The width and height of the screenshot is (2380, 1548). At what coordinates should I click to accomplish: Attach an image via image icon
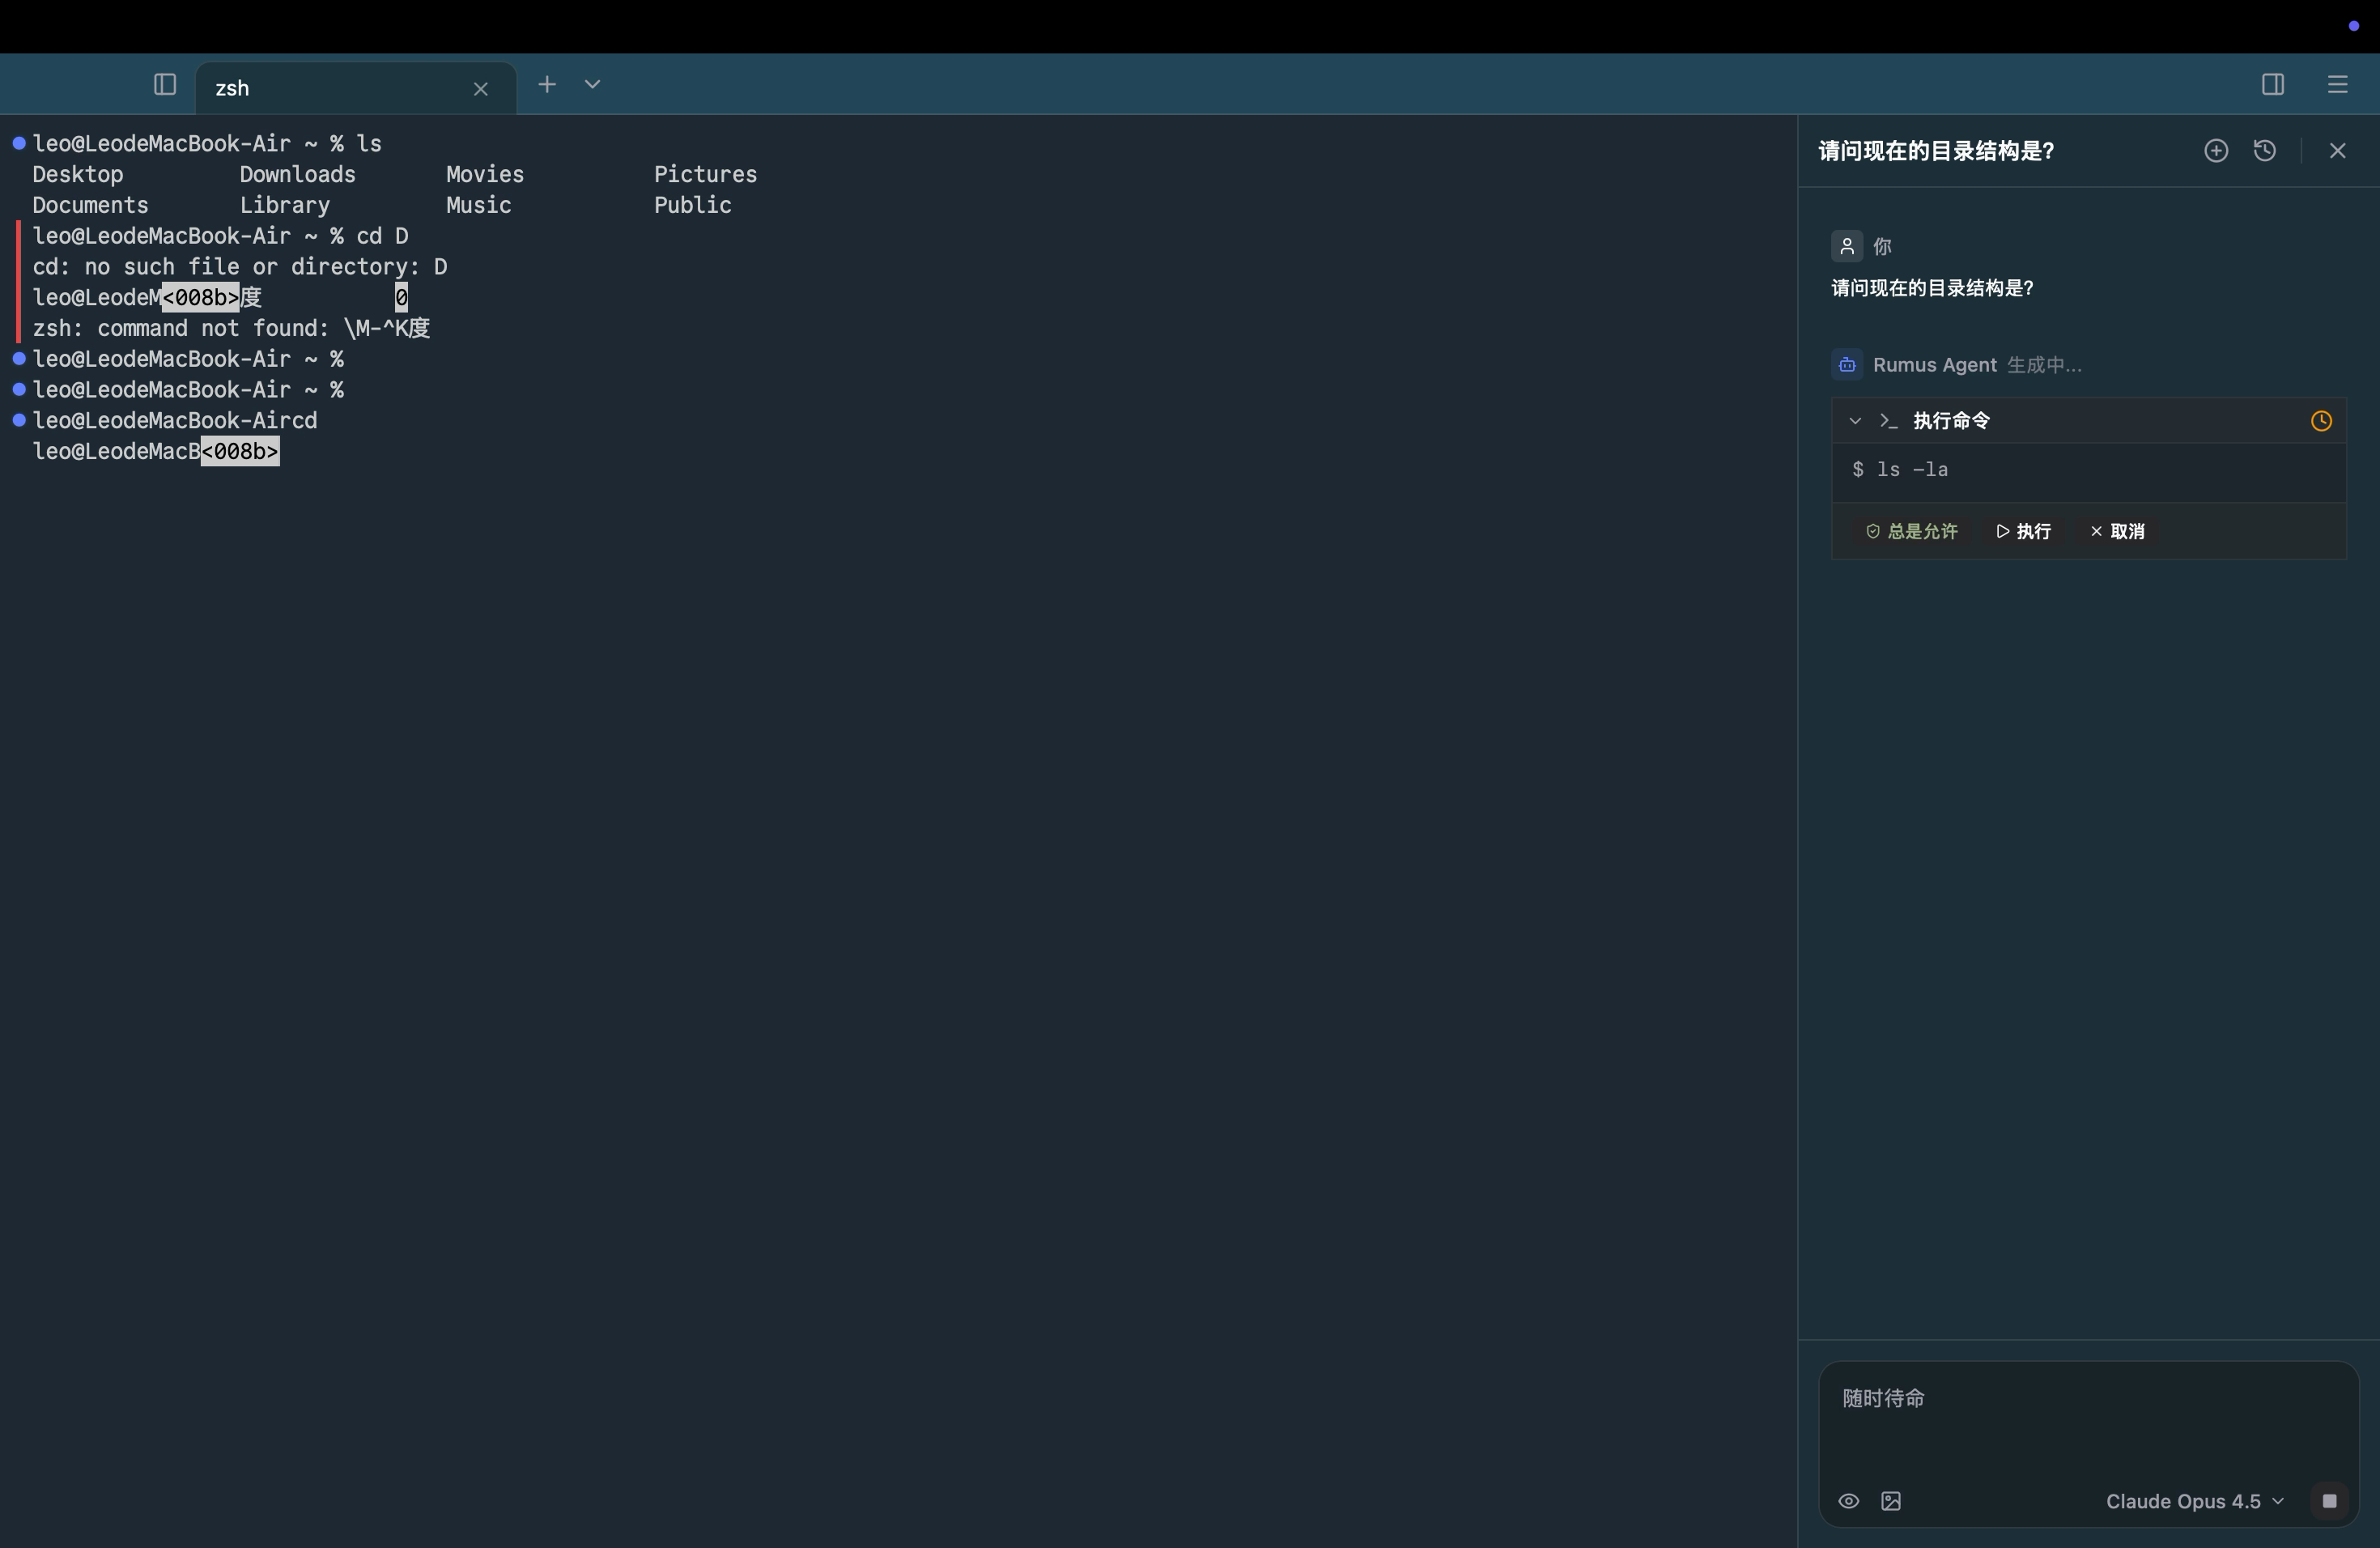(x=1890, y=1501)
